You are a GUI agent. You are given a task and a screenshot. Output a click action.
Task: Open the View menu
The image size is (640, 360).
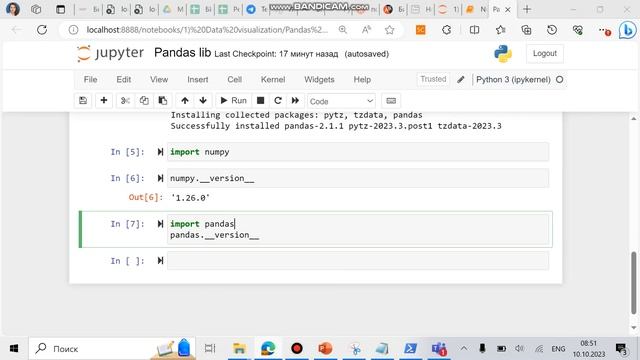pos(159,80)
